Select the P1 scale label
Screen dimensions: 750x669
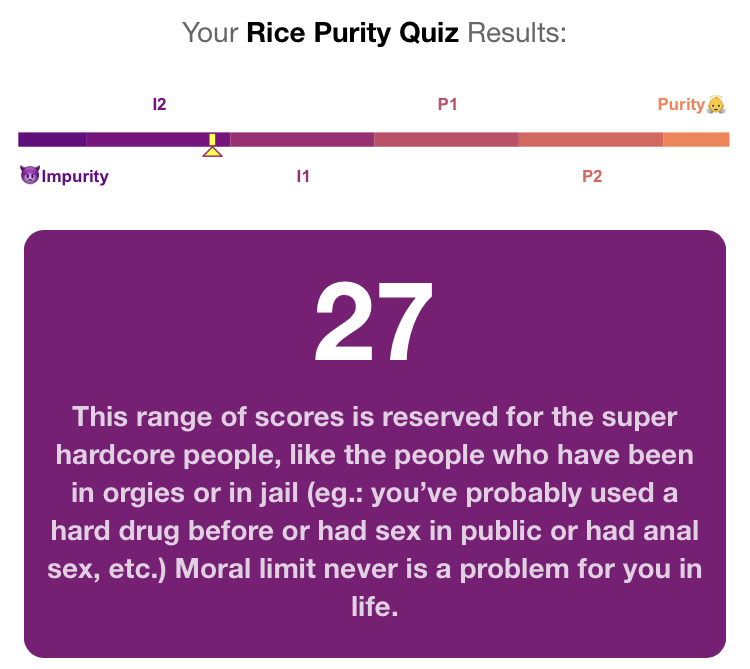click(x=448, y=104)
